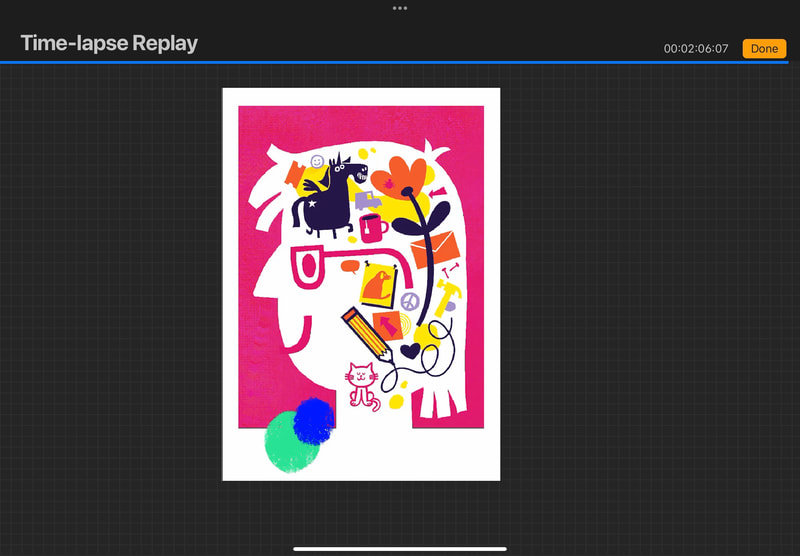Tap the purple peace symbol
The width and height of the screenshot is (800, 556).
[x=409, y=300]
